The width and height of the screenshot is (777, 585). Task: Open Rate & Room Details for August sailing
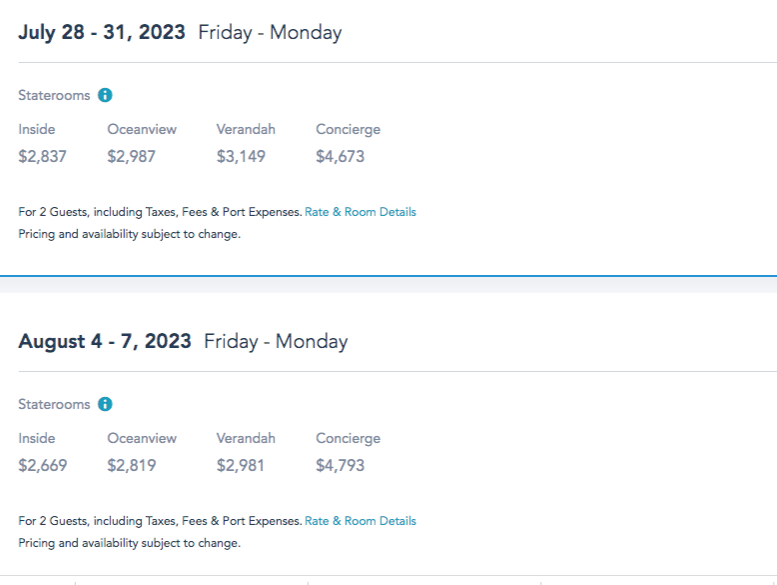(x=360, y=521)
